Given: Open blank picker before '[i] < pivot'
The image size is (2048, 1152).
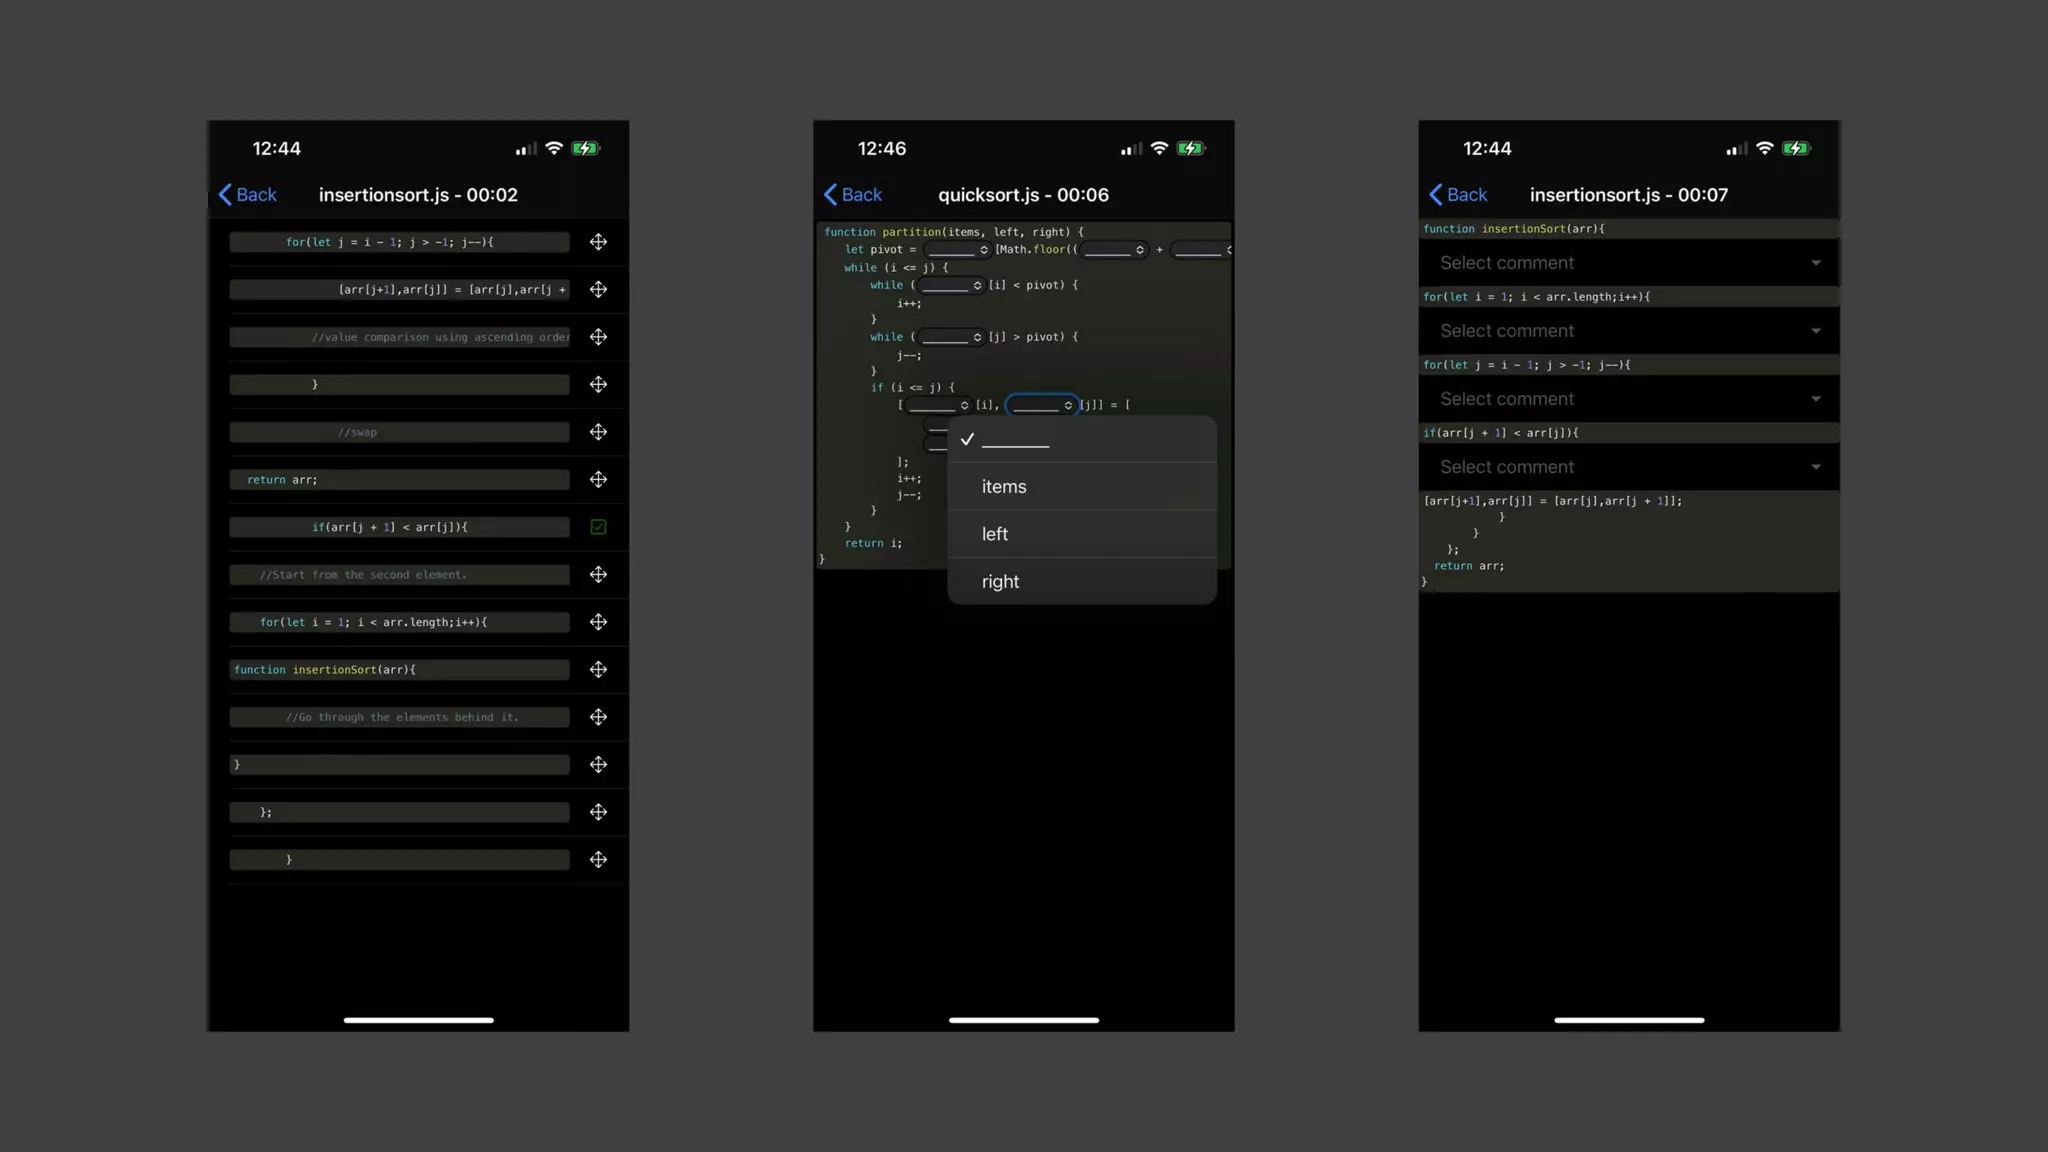Looking at the screenshot, I should tap(950, 286).
